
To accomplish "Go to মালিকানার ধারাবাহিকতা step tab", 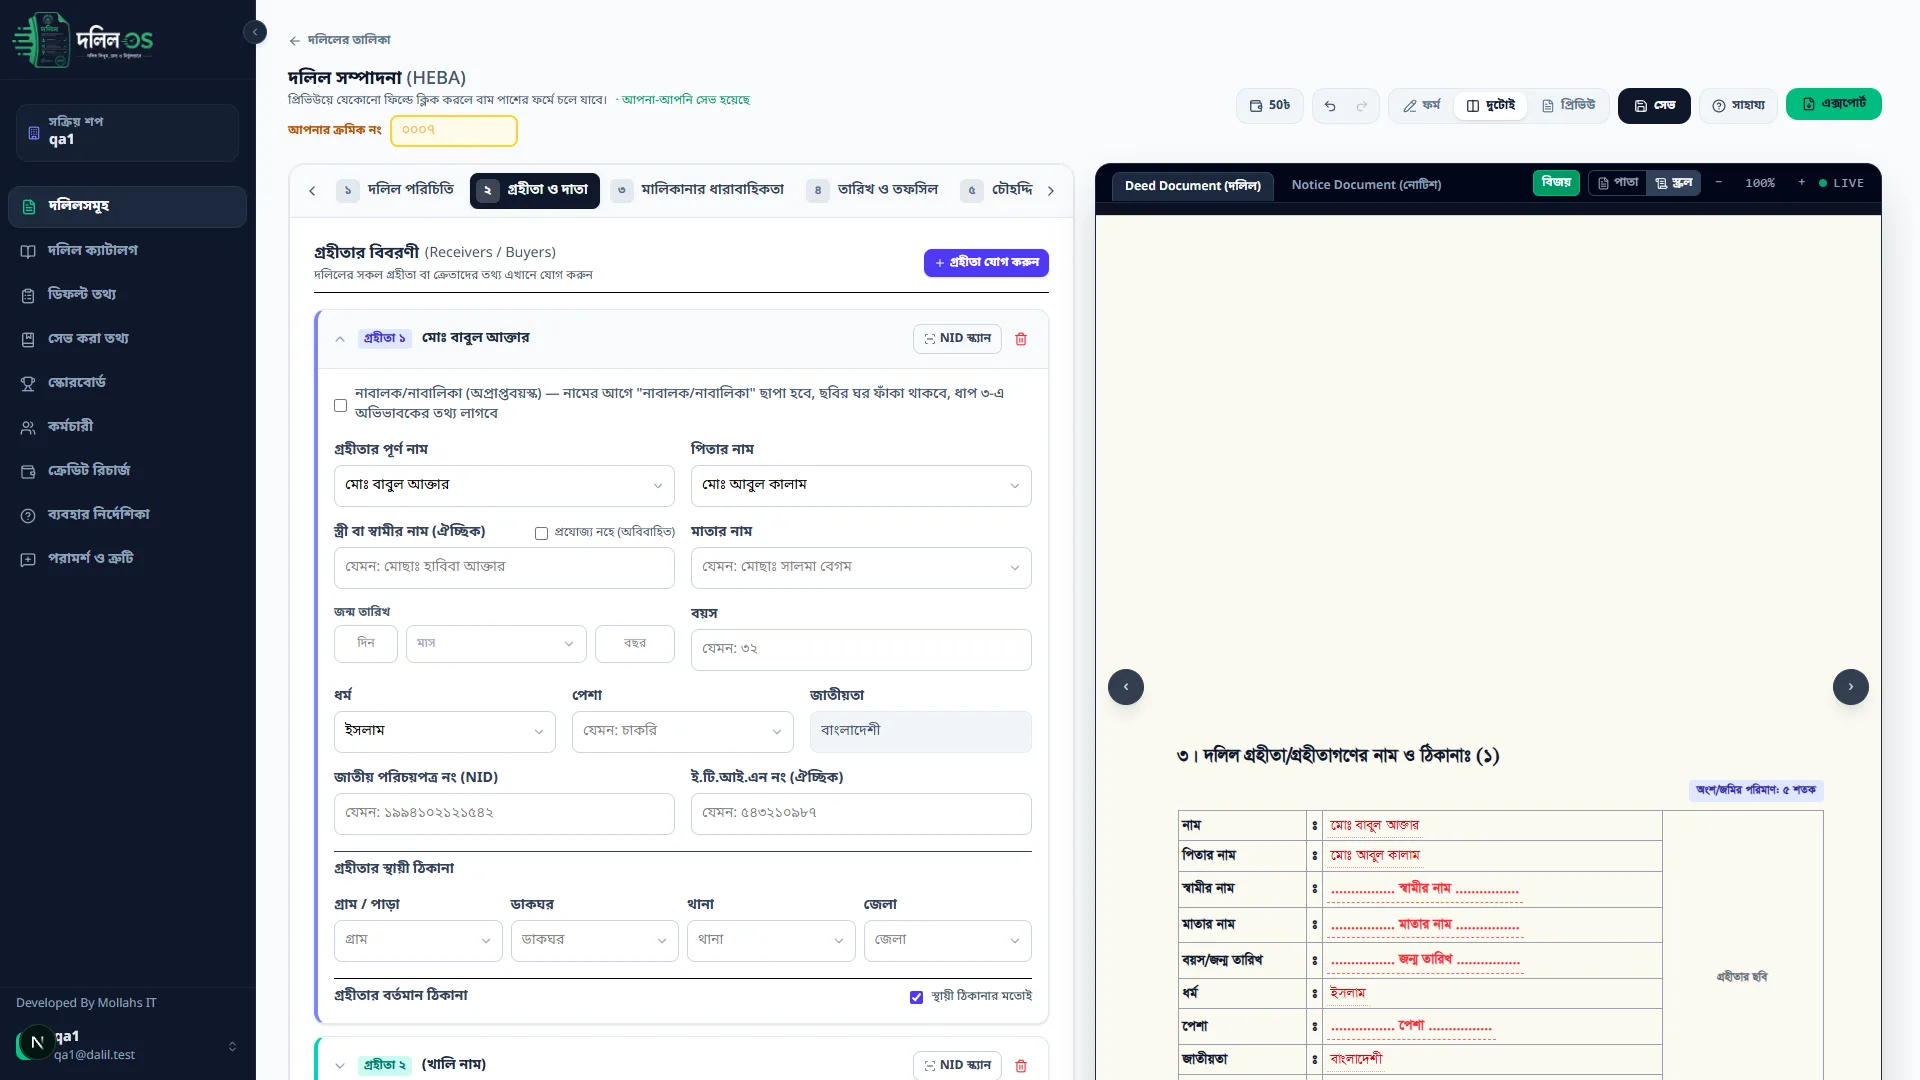I will click(x=698, y=190).
